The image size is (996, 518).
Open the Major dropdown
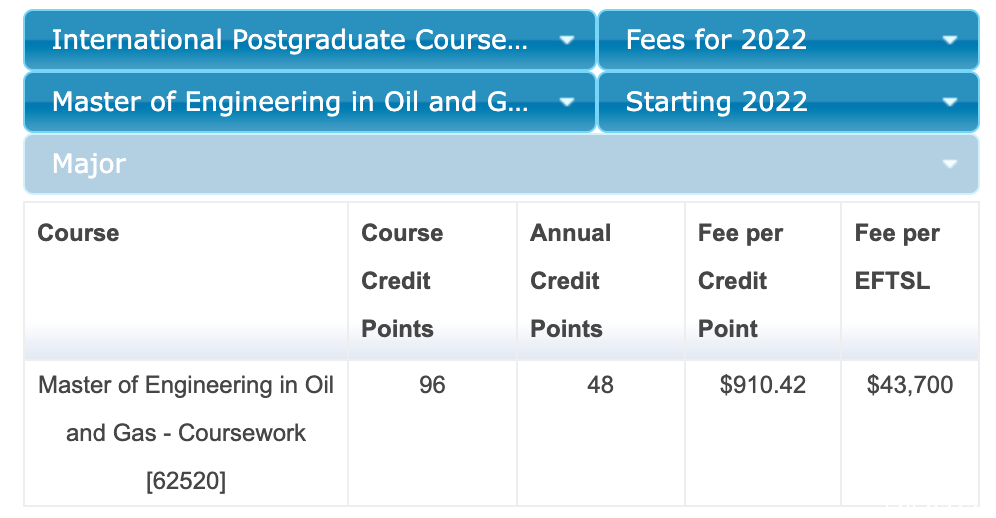(501, 164)
